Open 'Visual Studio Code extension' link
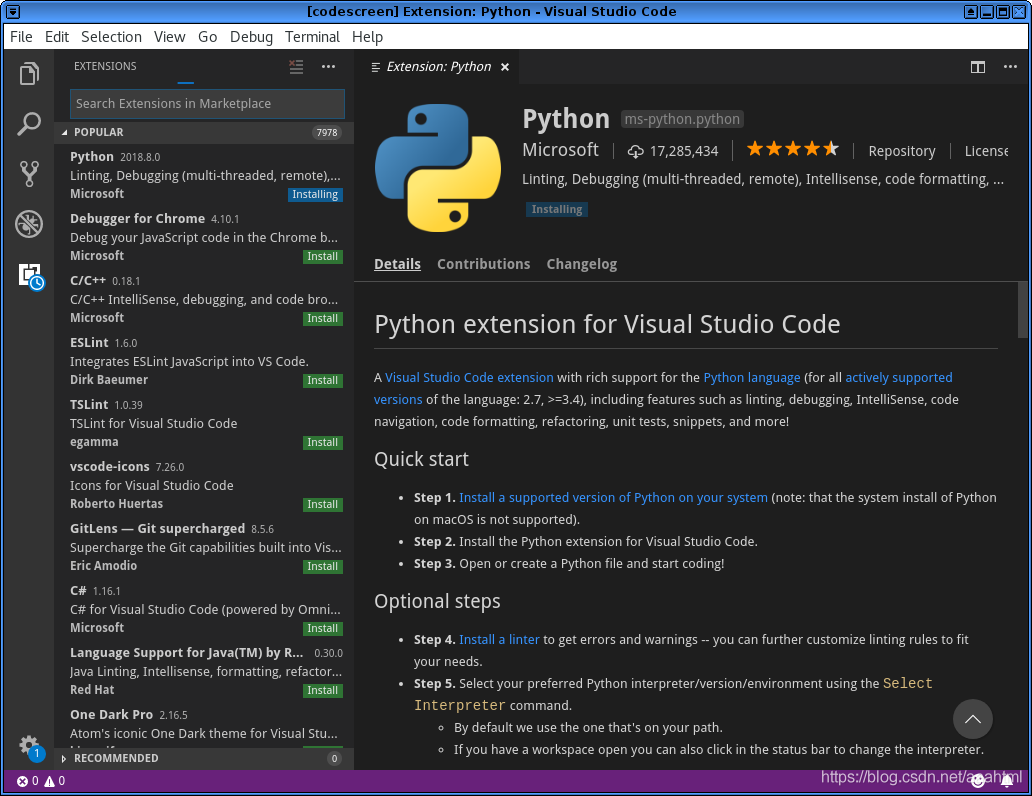Screen dimensions: 1032x796 tap(469, 378)
